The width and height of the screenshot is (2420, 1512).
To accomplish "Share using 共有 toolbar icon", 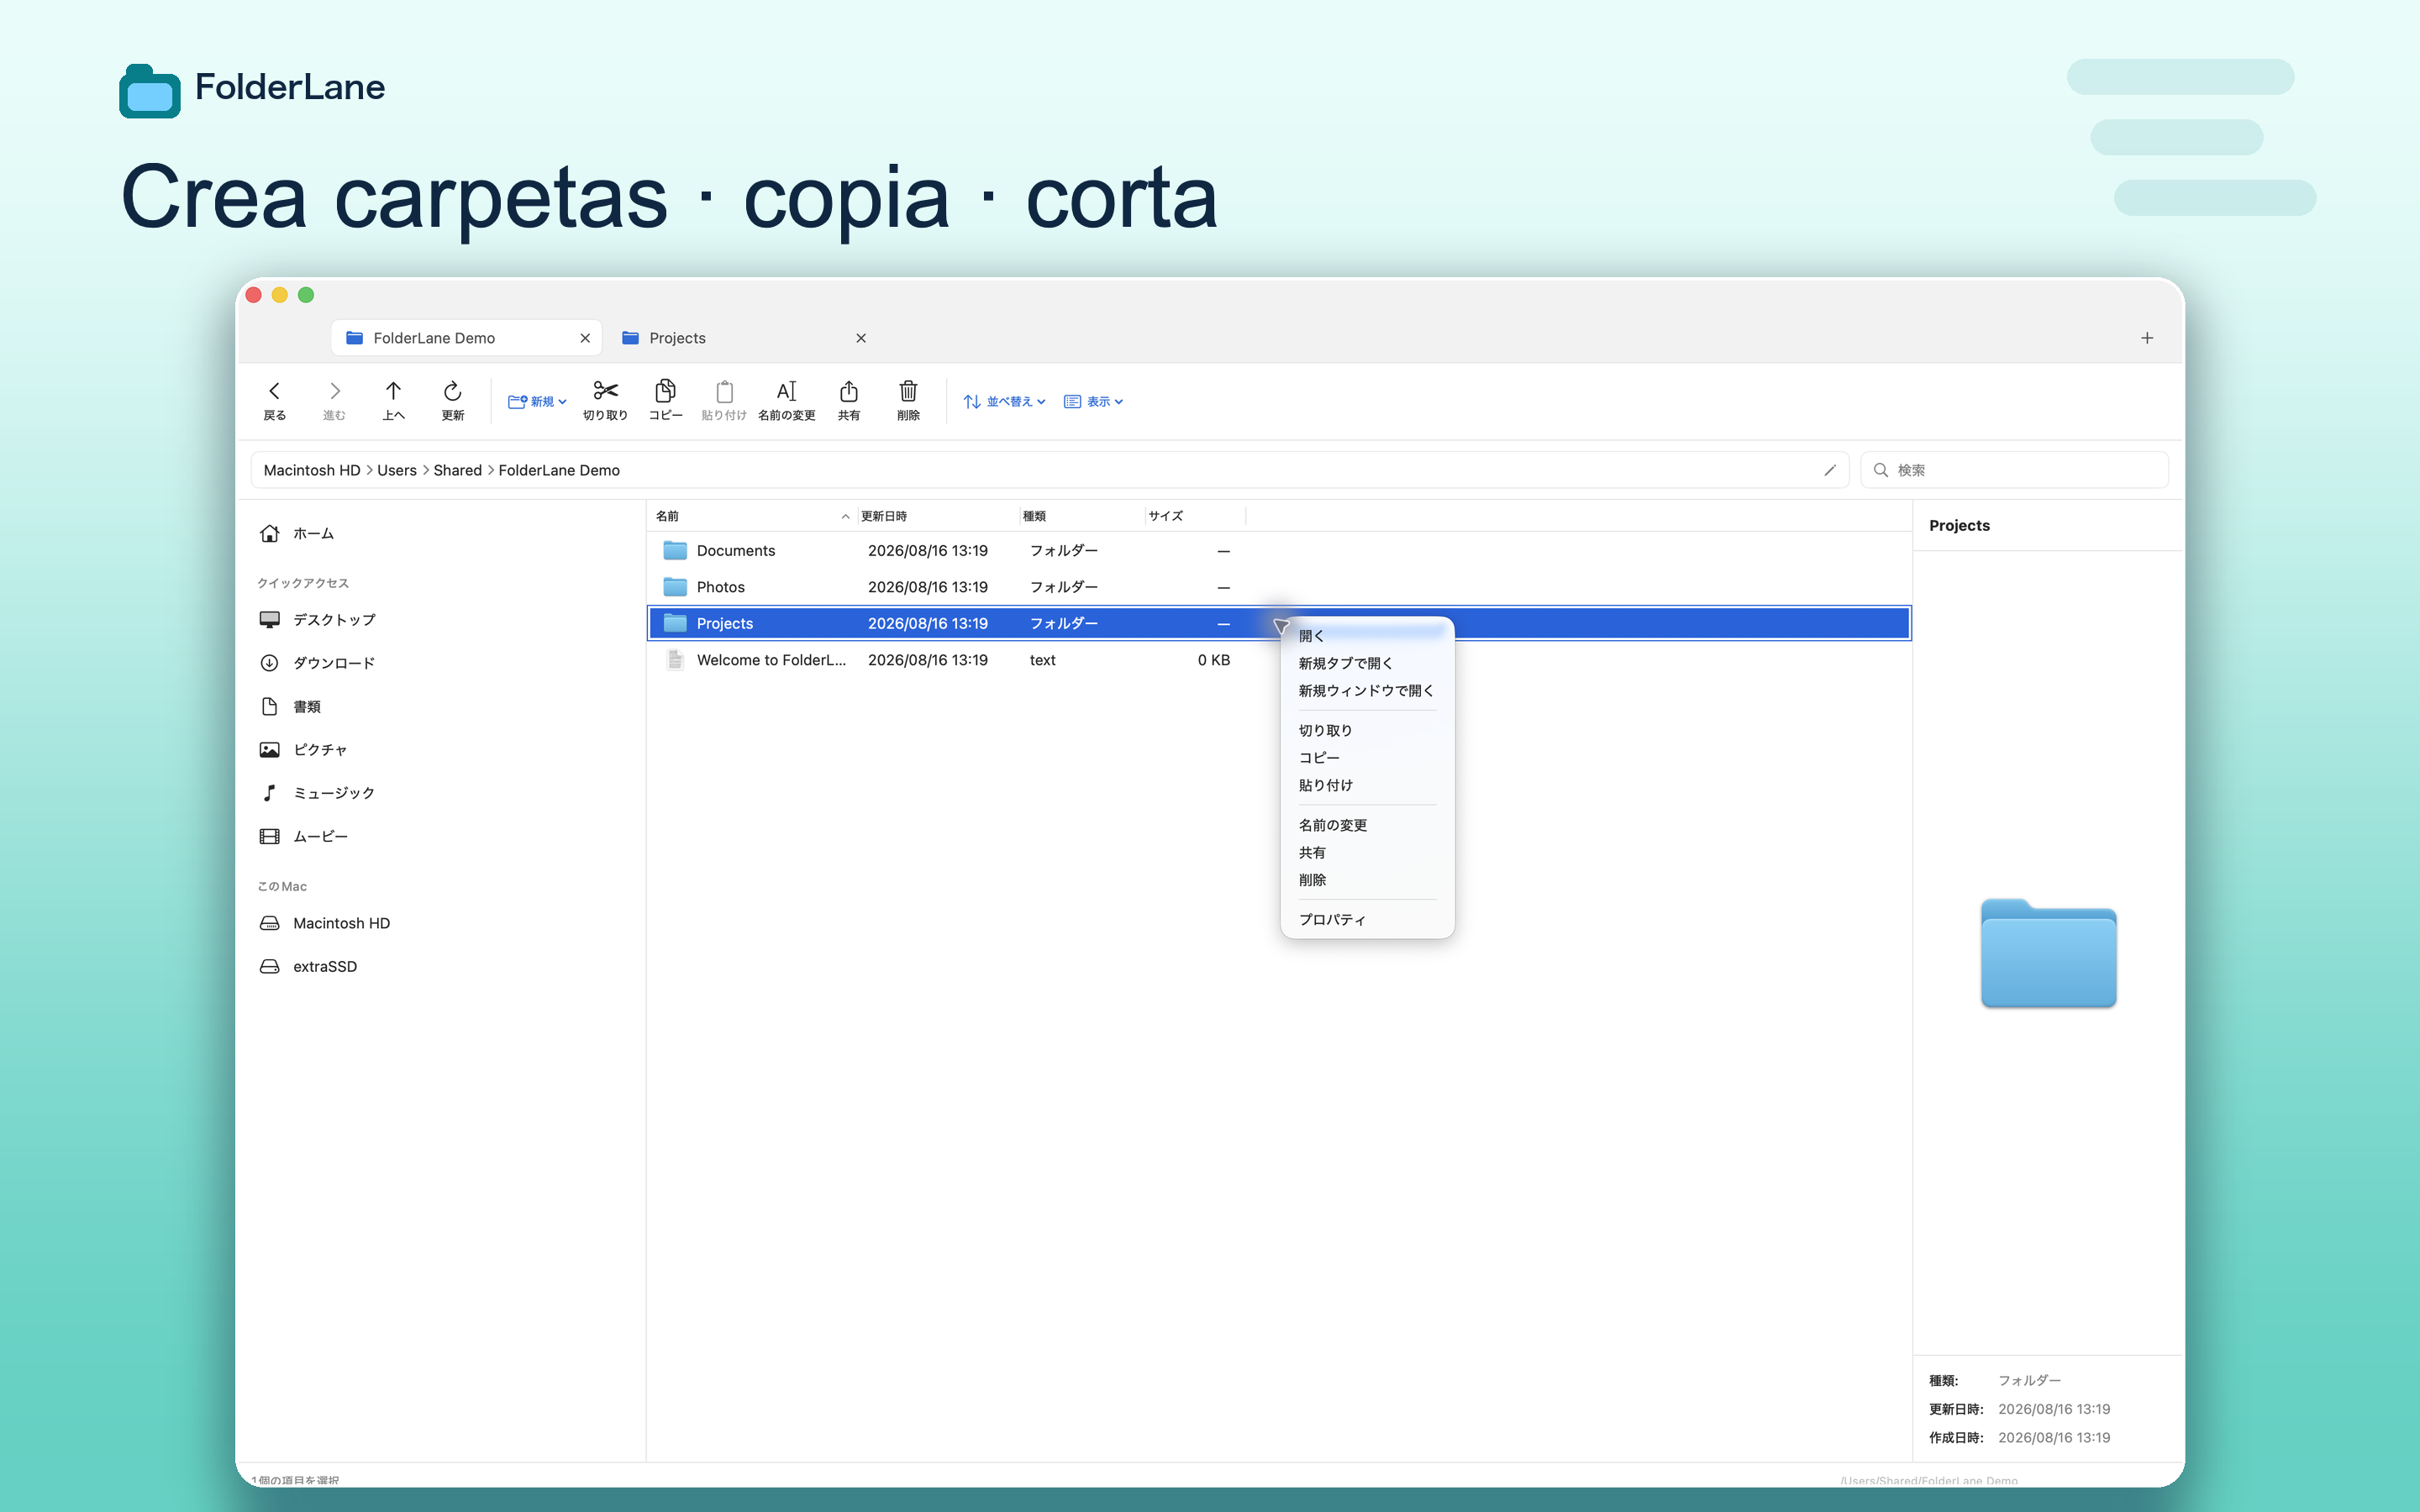I will 849,400.
